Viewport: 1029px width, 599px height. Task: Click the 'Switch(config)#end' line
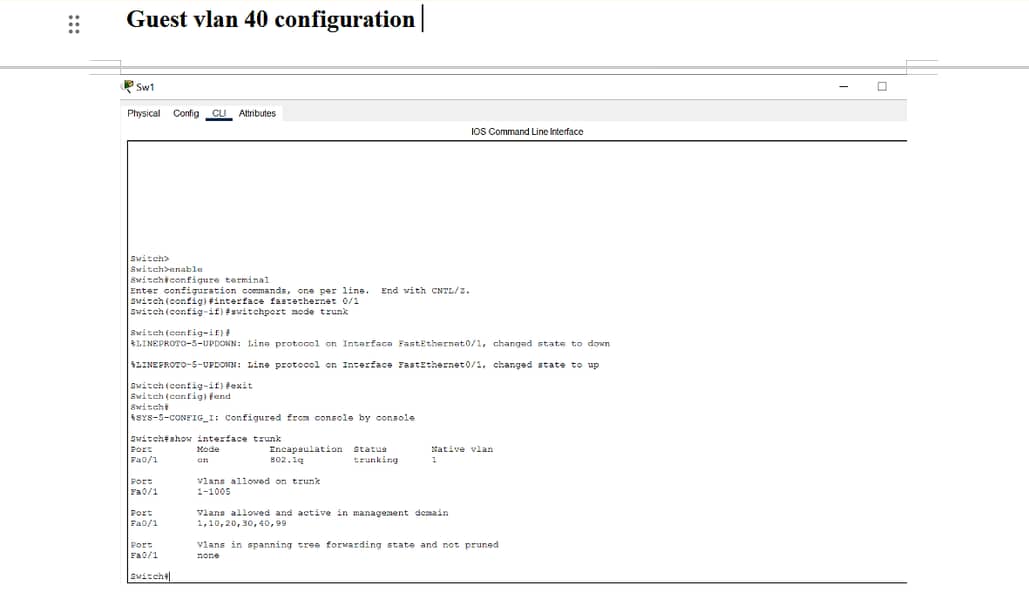point(180,396)
